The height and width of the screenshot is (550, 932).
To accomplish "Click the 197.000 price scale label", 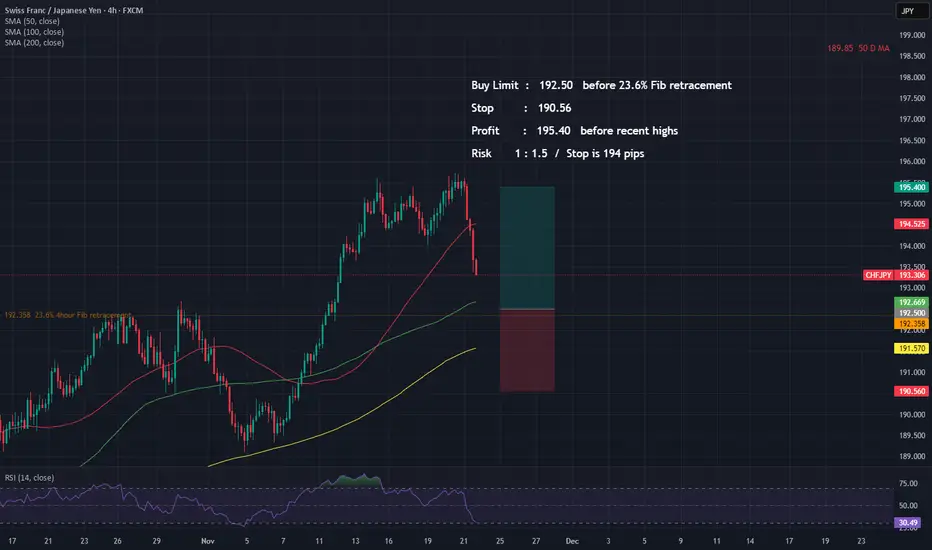I will [912, 120].
